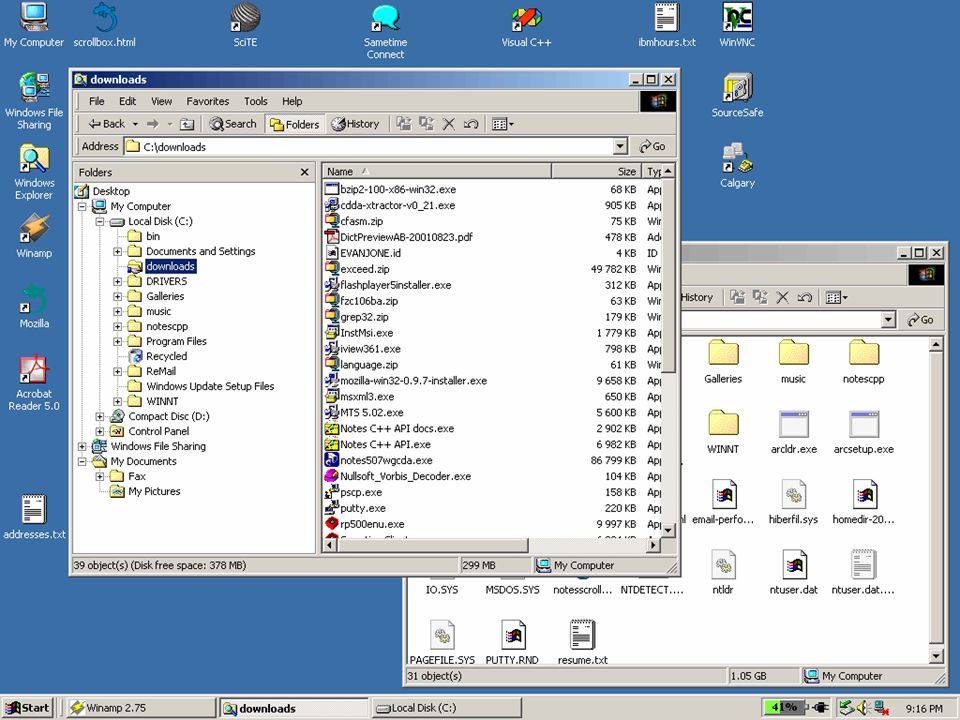This screenshot has height=720, width=960.
Task: Open the Search pane in downloads window
Action: click(x=233, y=124)
